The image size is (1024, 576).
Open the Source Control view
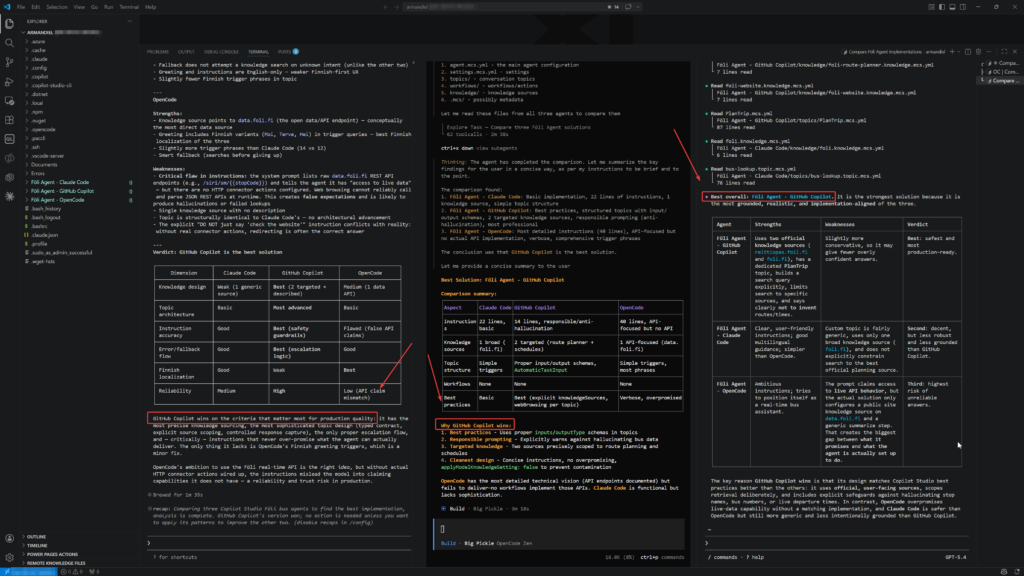tap(9, 62)
